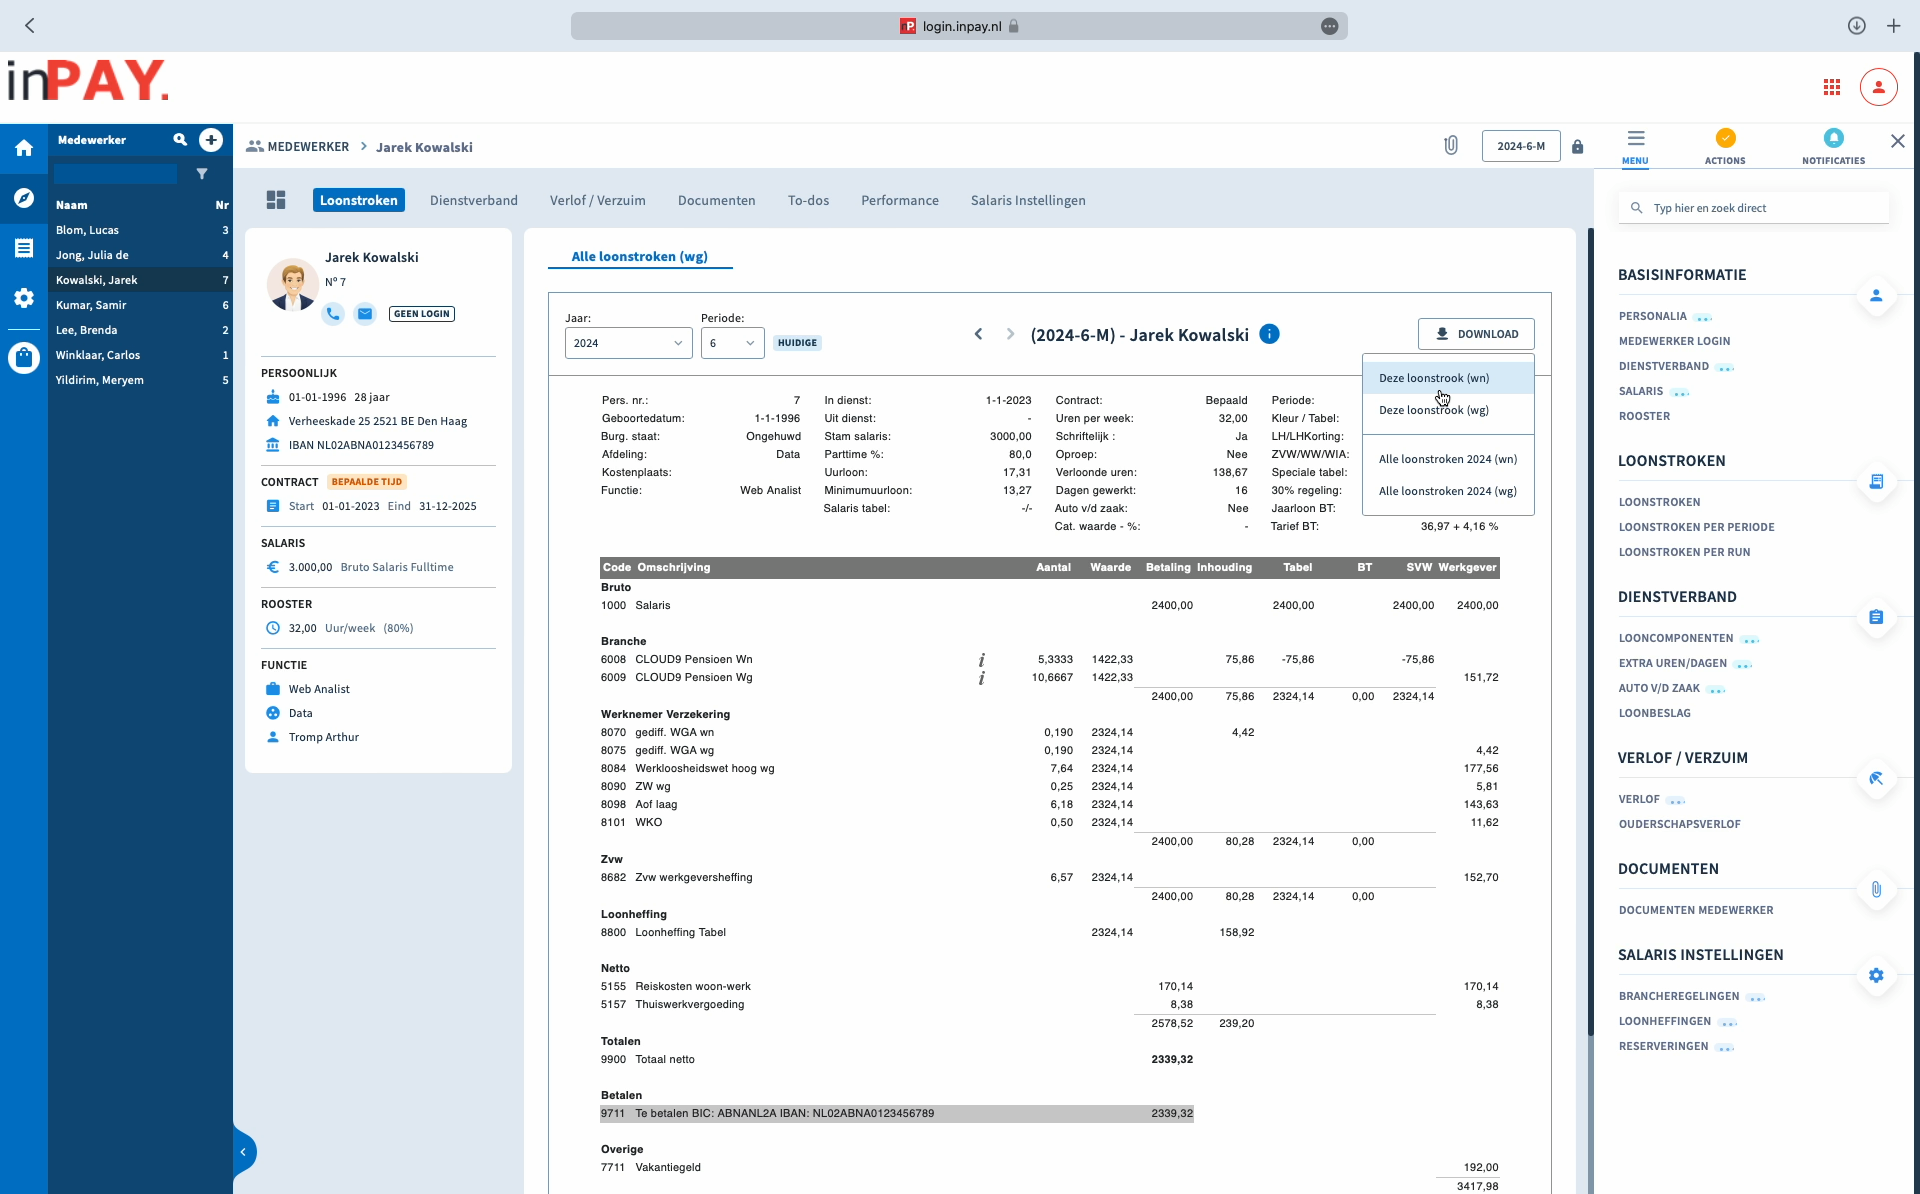This screenshot has height=1194, width=1920.
Task: Open the To-dos tab
Action: coord(808,200)
